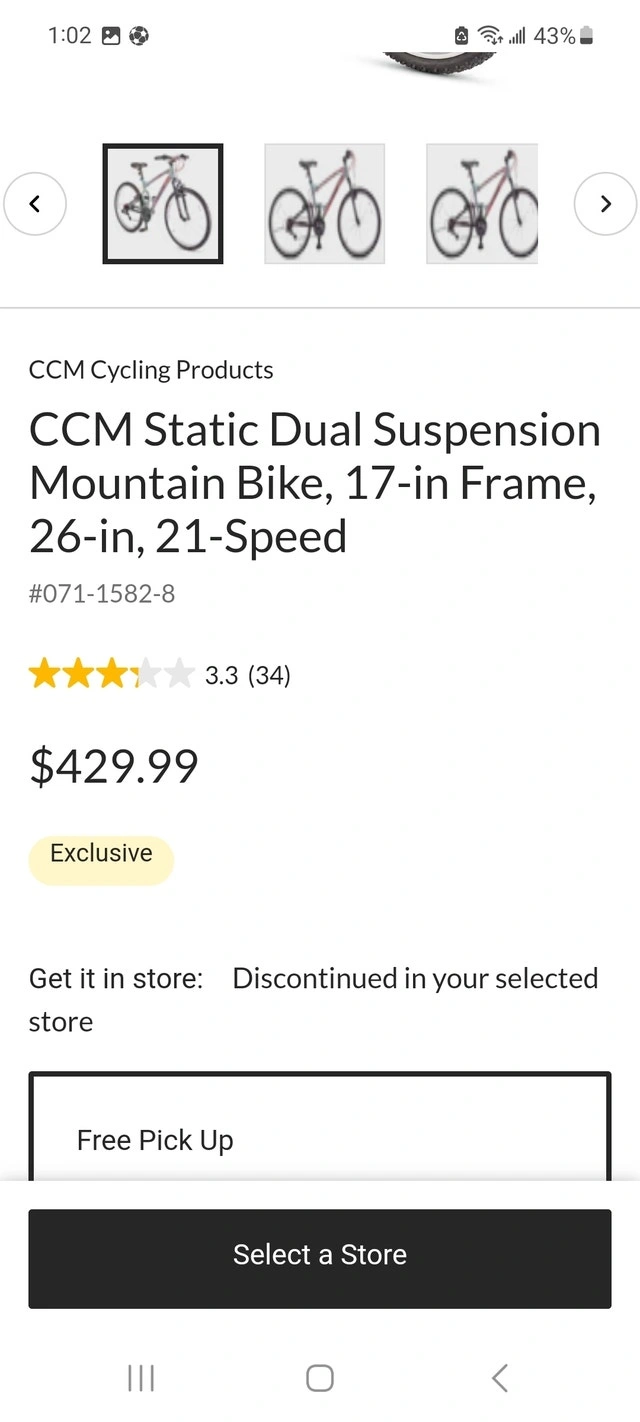Viewport: 640px width, 1422px height.
Task: Tap the gallery notification icon
Action: [x=111, y=36]
